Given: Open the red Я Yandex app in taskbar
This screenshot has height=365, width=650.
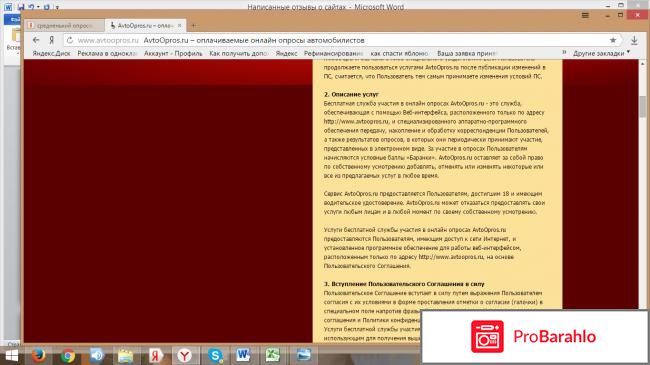Looking at the screenshot, I should [x=155, y=355].
